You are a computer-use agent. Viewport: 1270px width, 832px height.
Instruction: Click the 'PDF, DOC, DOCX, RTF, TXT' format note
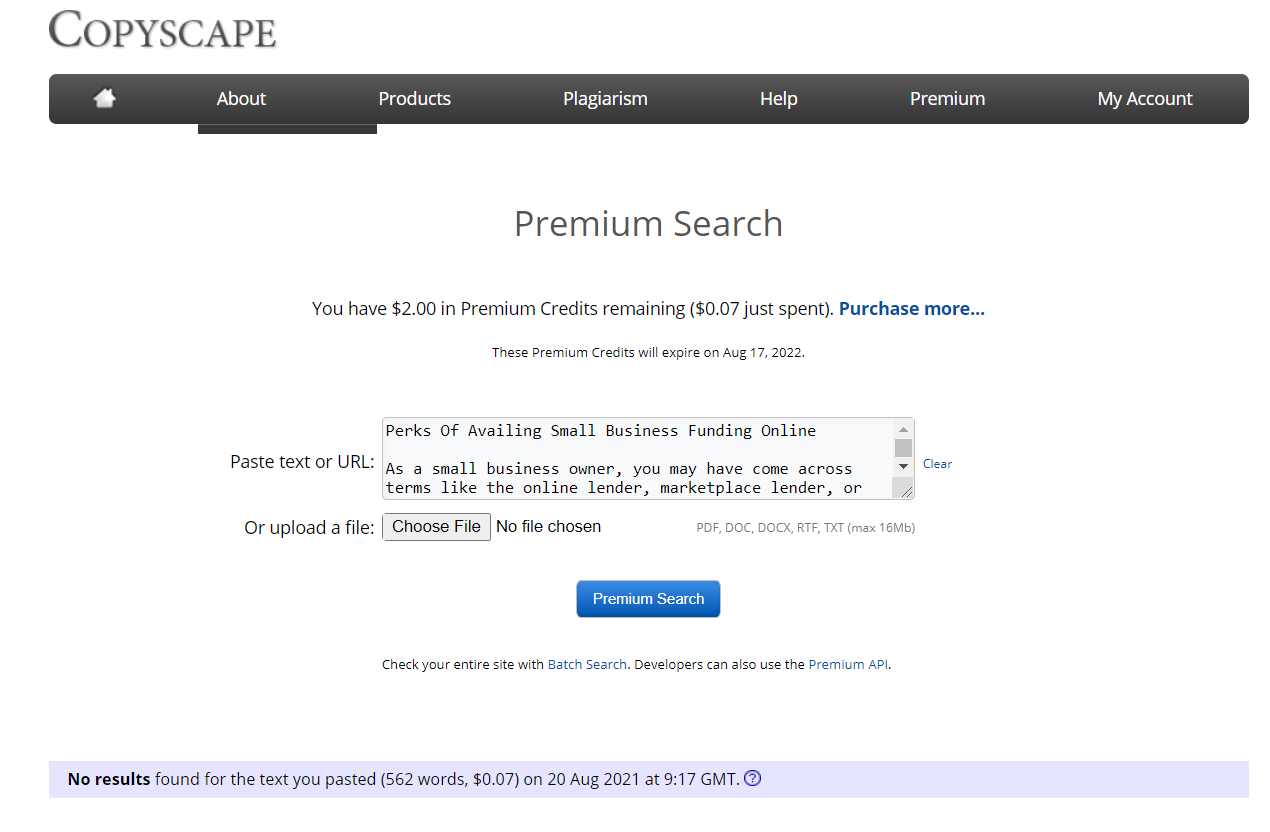click(805, 528)
